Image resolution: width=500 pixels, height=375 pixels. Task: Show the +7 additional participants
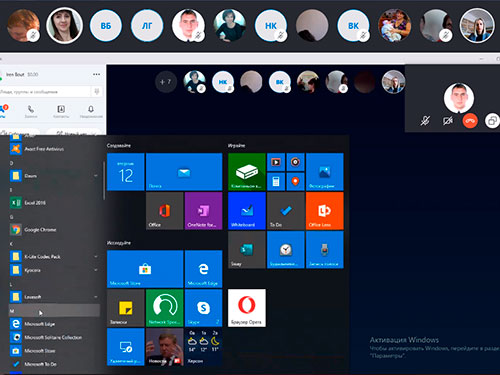(x=166, y=82)
